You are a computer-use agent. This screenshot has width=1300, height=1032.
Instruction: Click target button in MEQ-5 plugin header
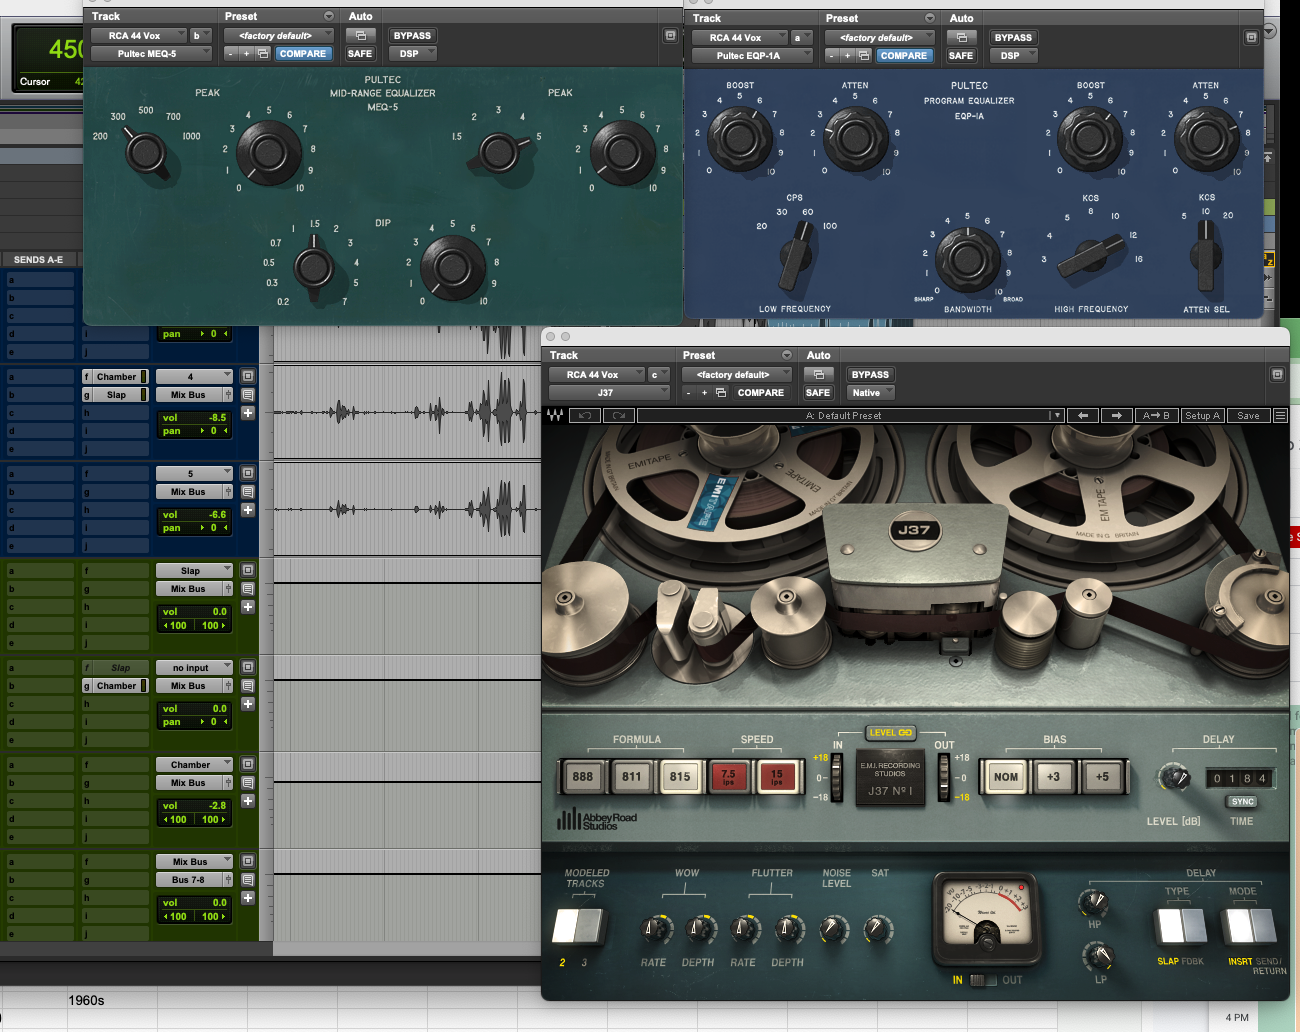tap(670, 35)
